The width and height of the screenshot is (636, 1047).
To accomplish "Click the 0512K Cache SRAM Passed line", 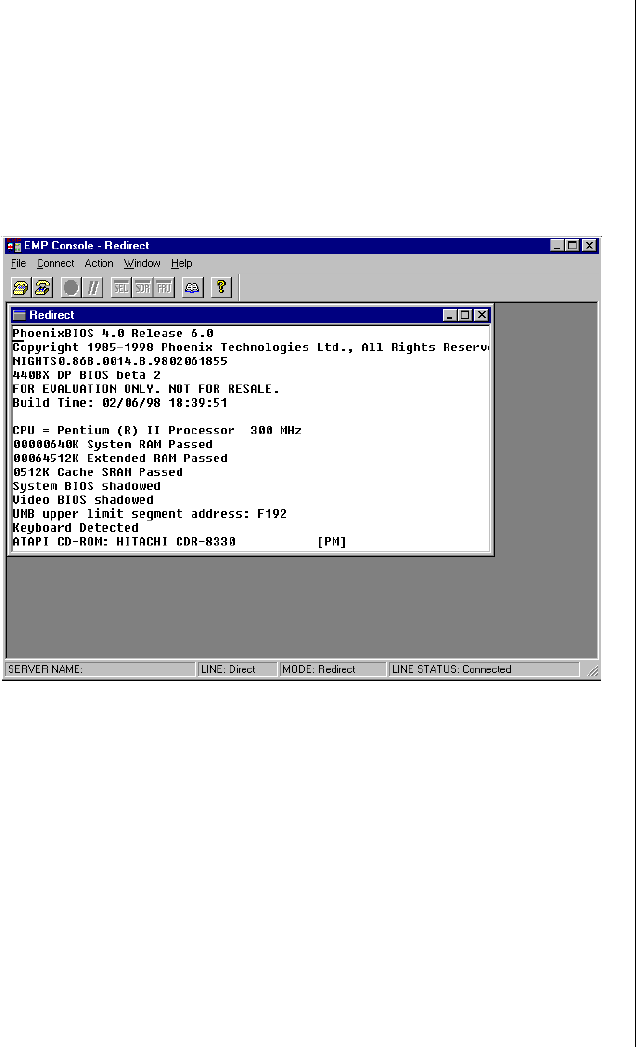I will point(98,472).
